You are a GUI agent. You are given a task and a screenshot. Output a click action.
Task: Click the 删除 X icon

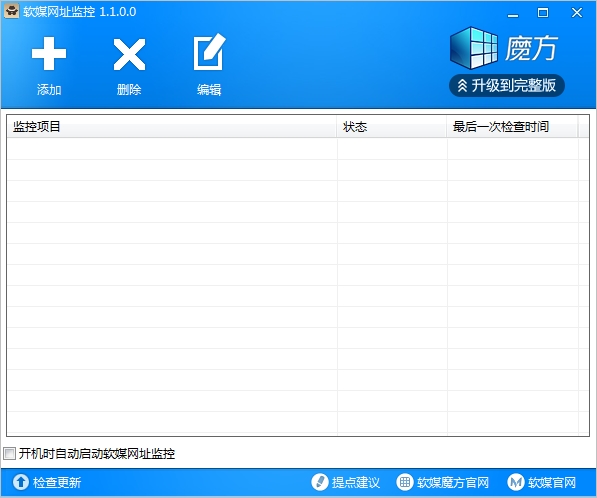129,54
